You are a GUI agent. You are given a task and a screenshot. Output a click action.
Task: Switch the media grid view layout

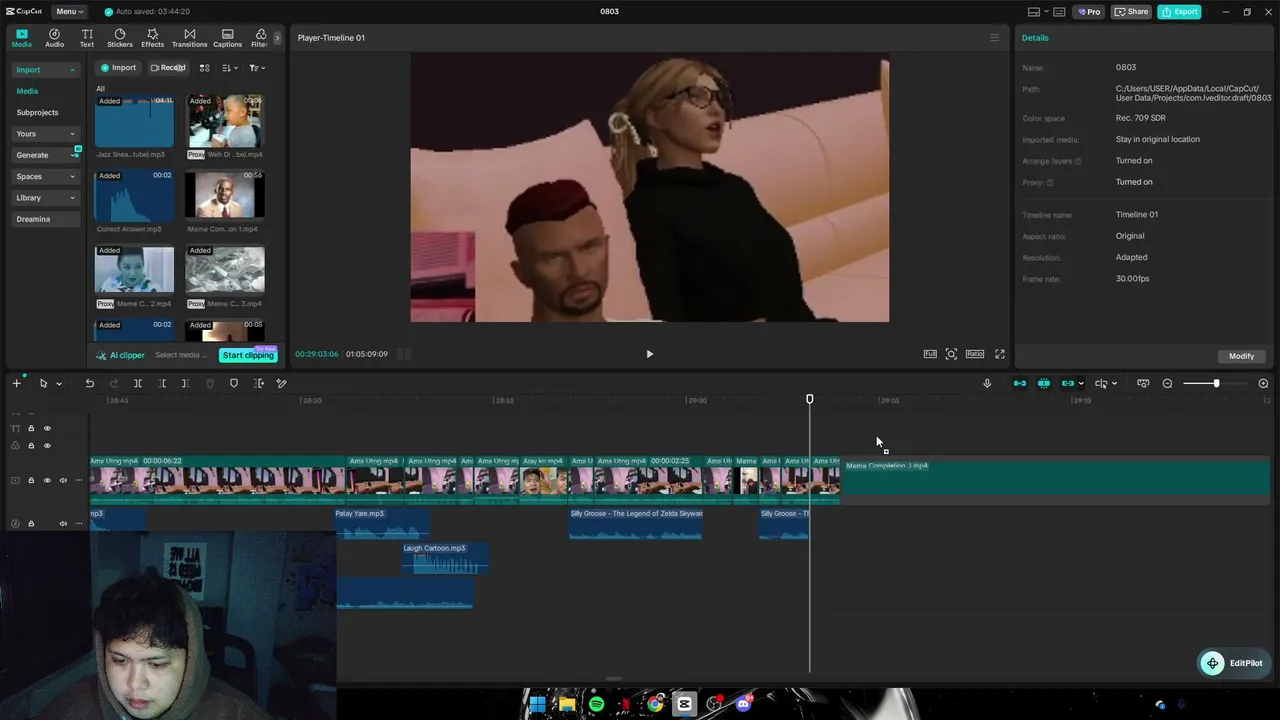(204, 68)
